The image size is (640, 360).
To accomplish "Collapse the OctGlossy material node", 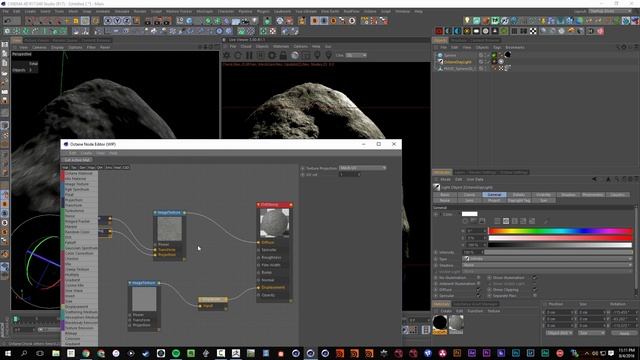I will (258, 204).
